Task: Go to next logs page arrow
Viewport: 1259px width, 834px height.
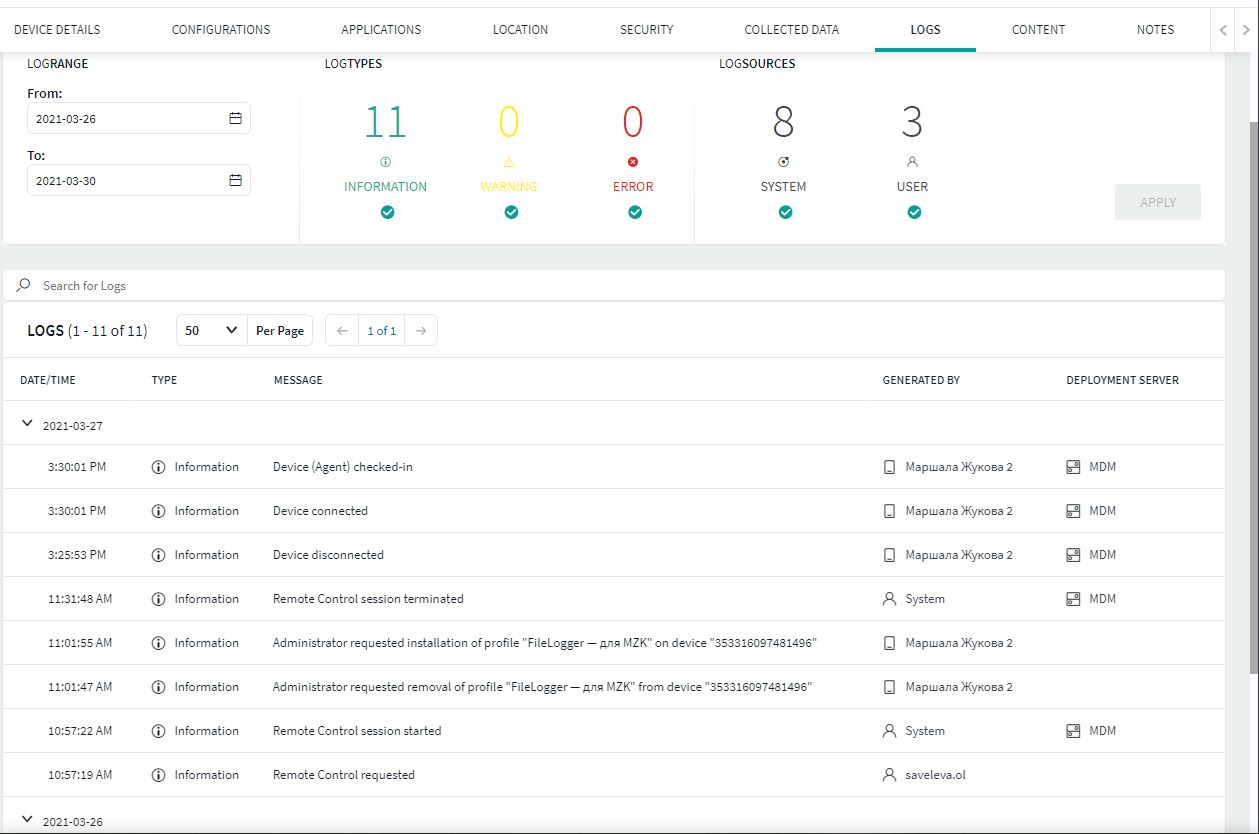Action: coord(421,331)
